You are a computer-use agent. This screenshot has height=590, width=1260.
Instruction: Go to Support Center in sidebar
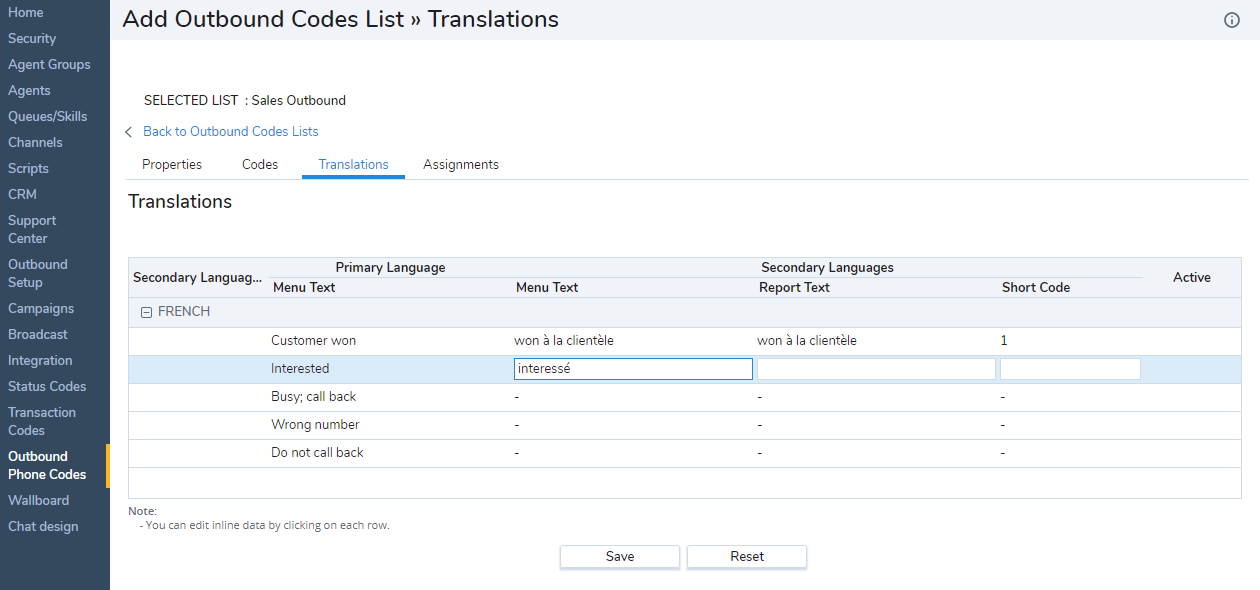(x=32, y=230)
